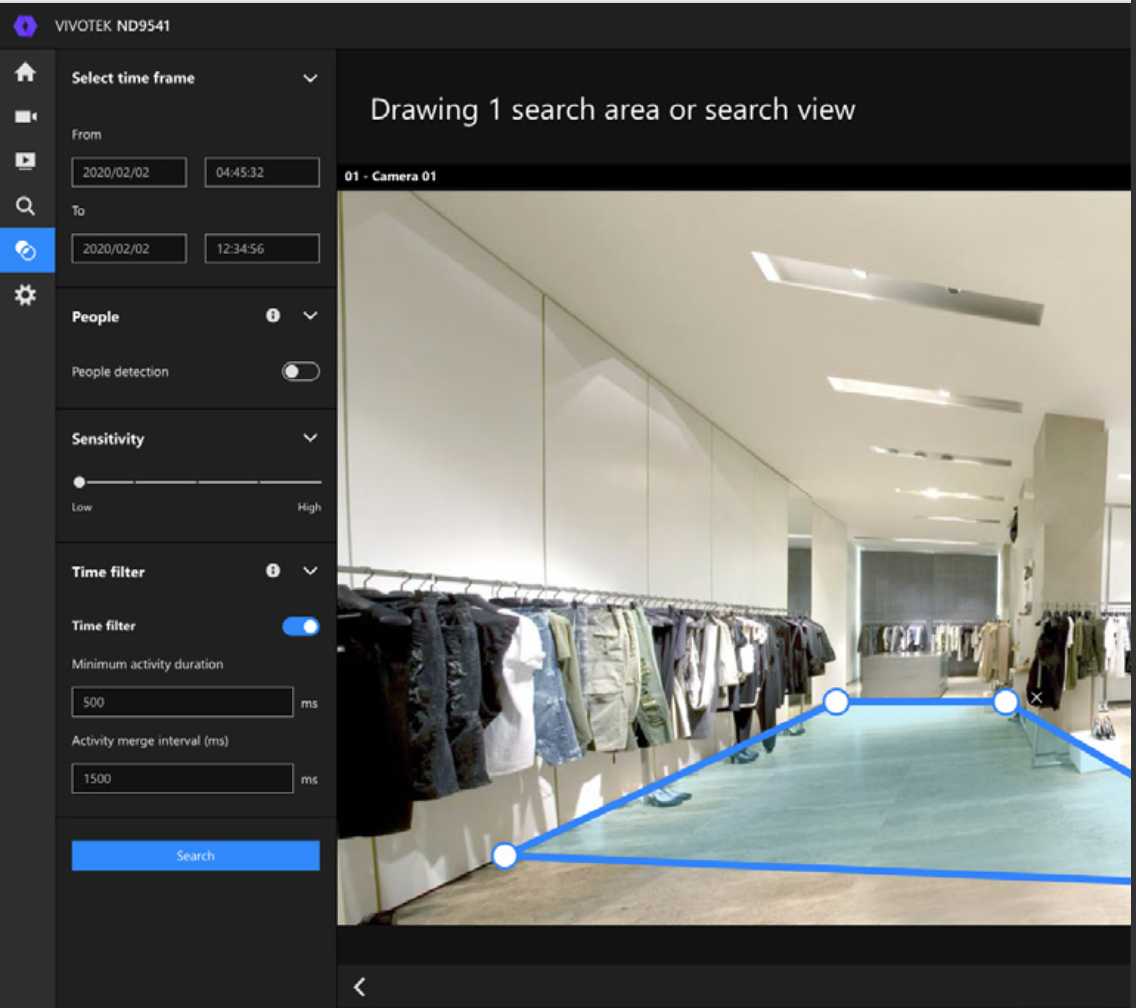The width and height of the screenshot is (1136, 1008).
Task: Remove polygon point with small x icon
Action: click(1037, 696)
